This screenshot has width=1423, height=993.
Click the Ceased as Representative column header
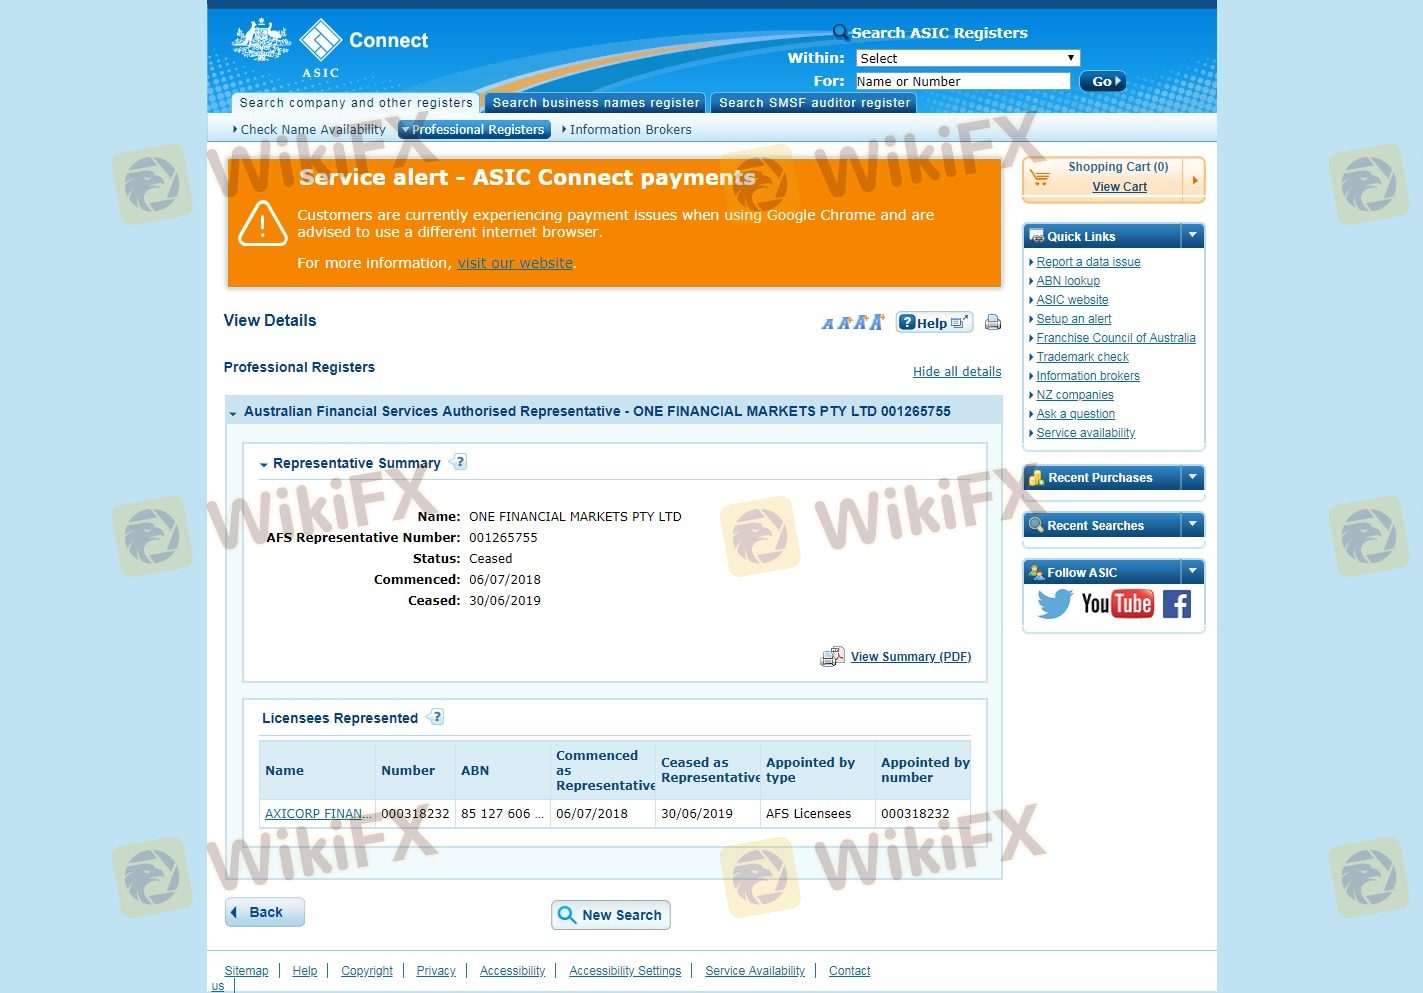click(708, 770)
